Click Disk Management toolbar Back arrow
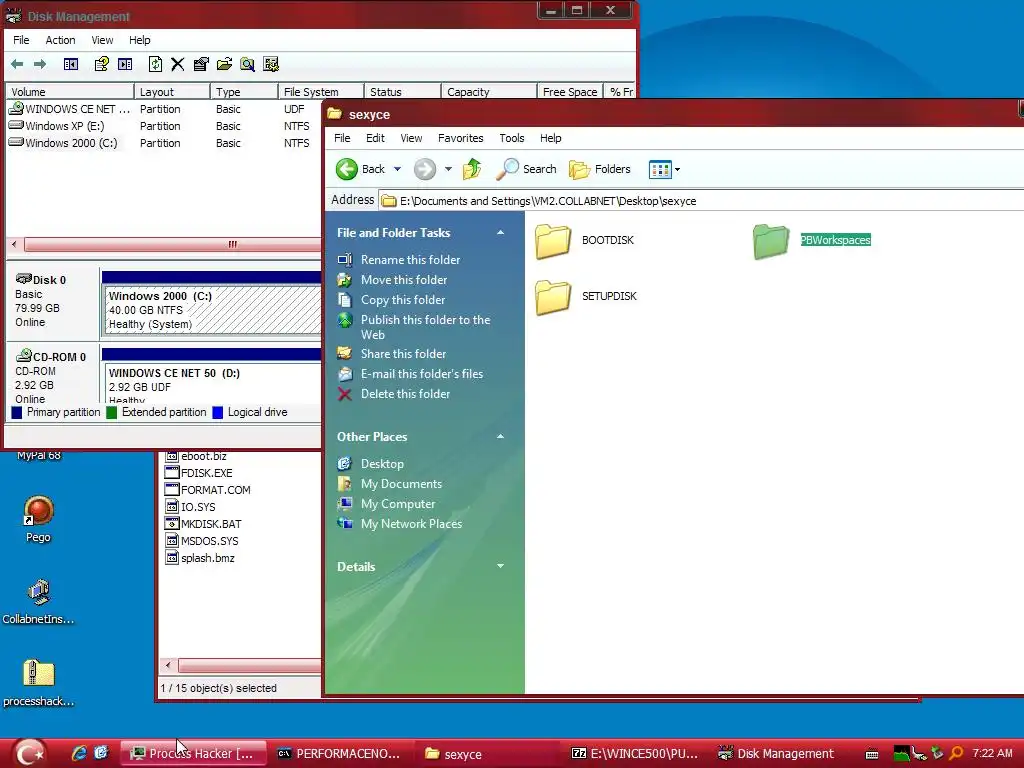This screenshot has height=768, width=1024. click(x=17, y=64)
